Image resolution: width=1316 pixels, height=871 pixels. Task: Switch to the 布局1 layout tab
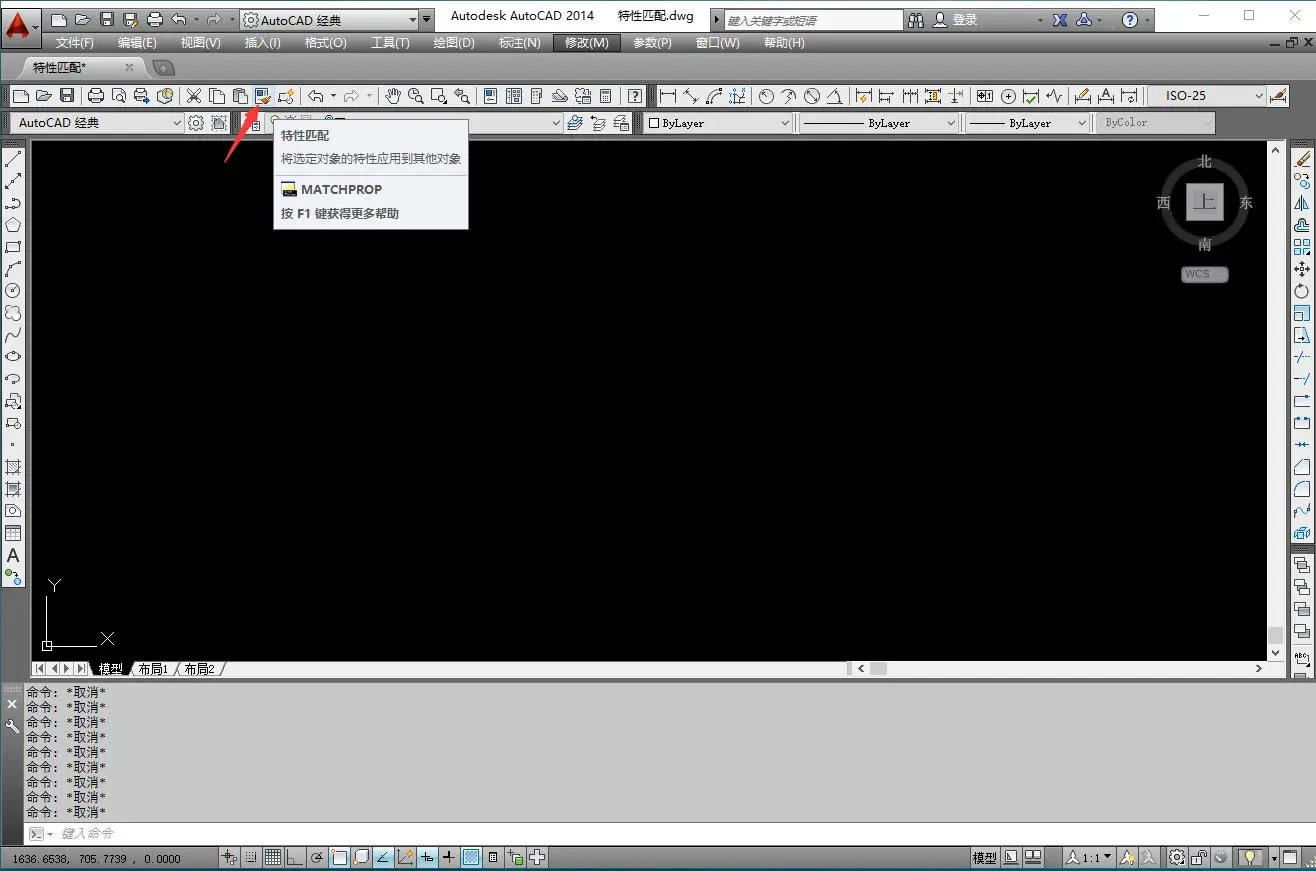coord(153,669)
